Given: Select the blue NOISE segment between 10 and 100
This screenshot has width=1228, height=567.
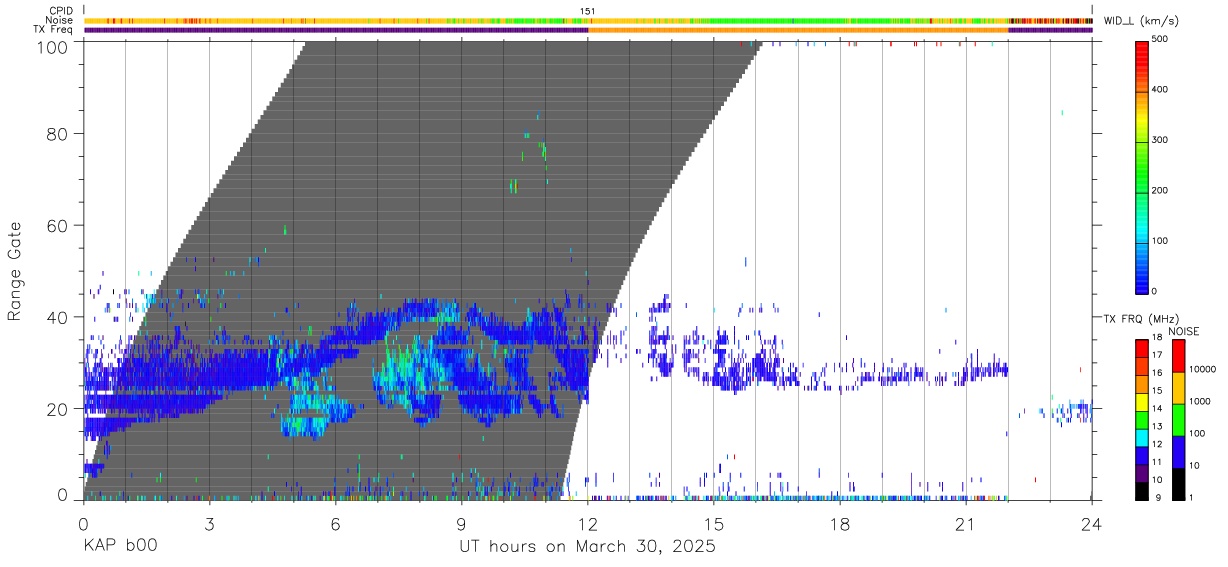Looking at the screenshot, I should coord(1178,451).
